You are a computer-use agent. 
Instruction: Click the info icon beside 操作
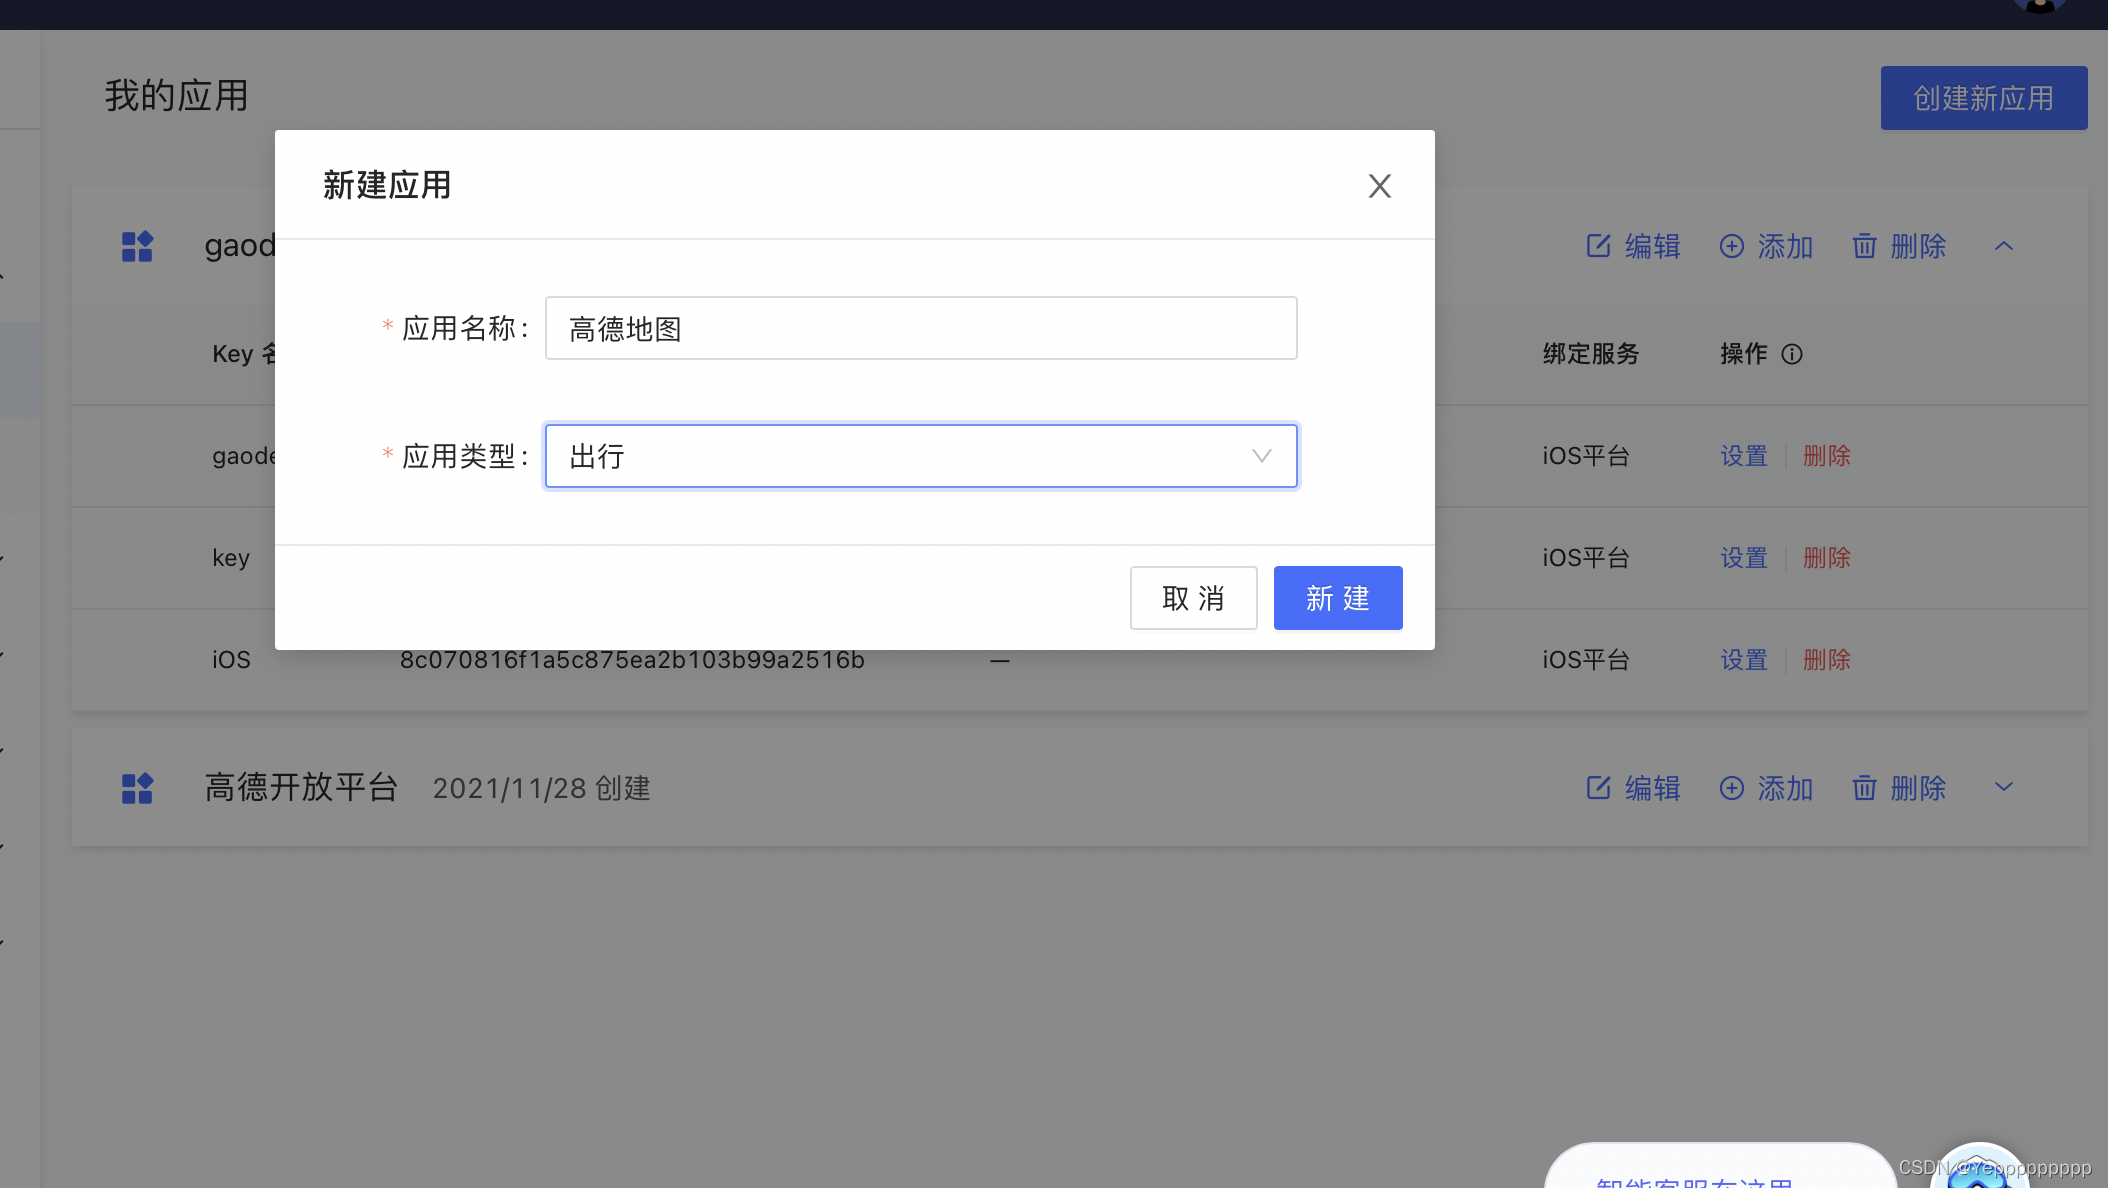[1792, 354]
